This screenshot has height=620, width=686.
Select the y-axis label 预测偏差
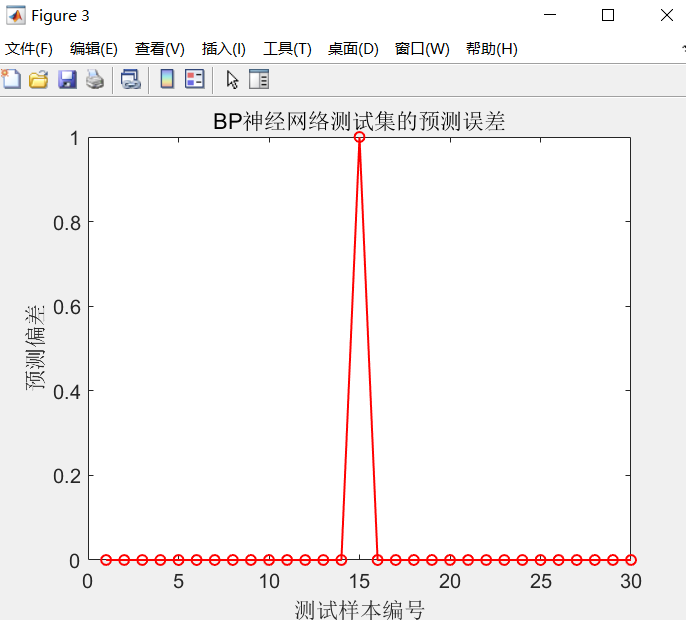[35, 348]
